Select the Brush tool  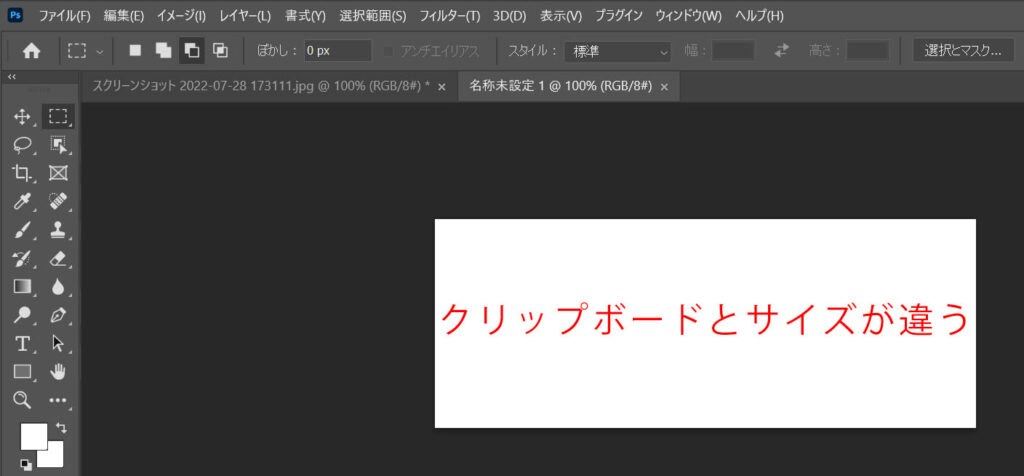click(22, 230)
